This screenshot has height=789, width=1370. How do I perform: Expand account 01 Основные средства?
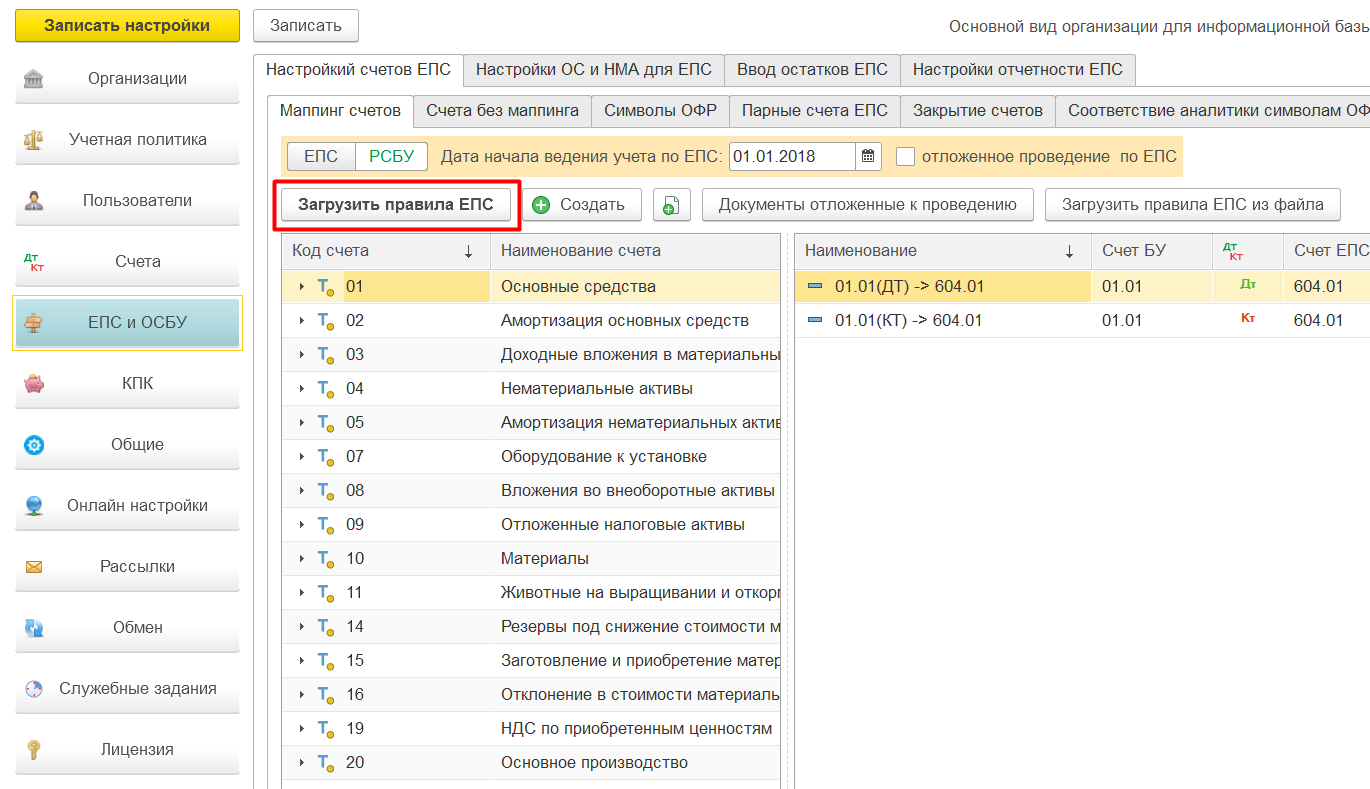coord(301,288)
